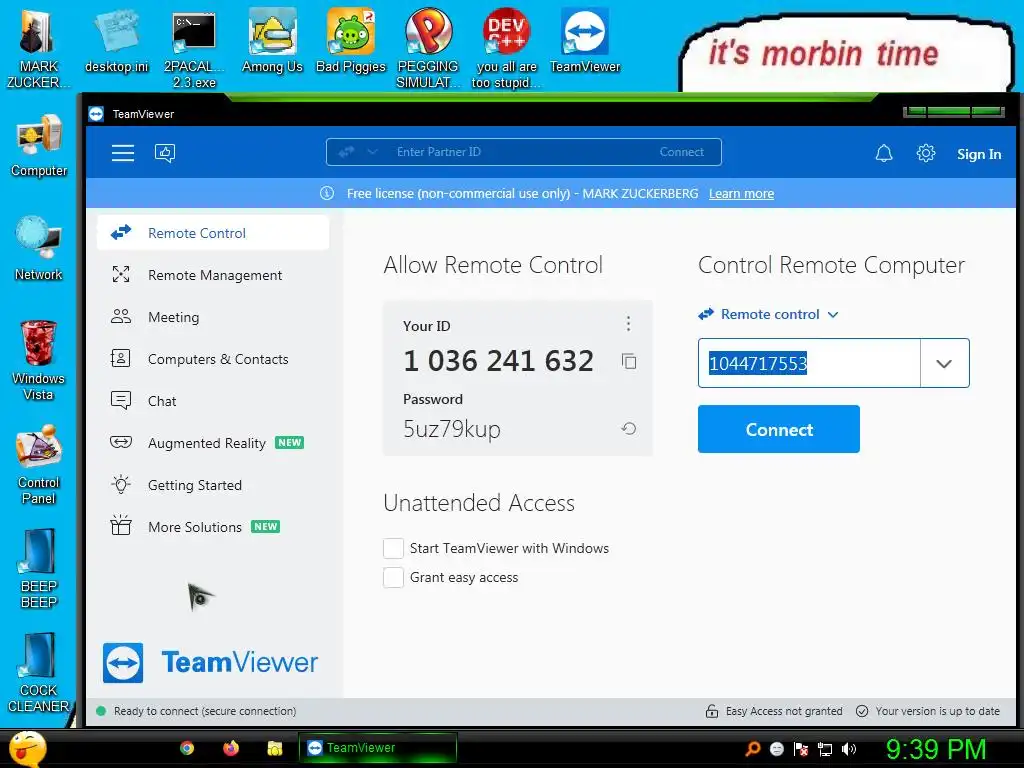This screenshot has height=768, width=1024.
Task: Click Your version is up to date status
Action: 928,711
